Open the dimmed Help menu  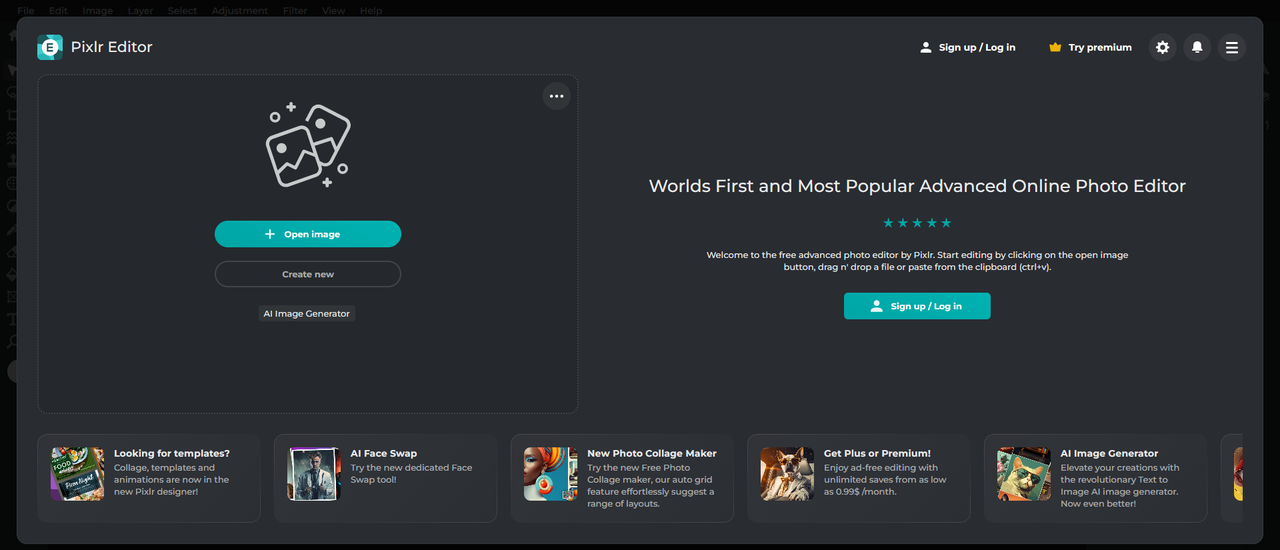pos(371,11)
